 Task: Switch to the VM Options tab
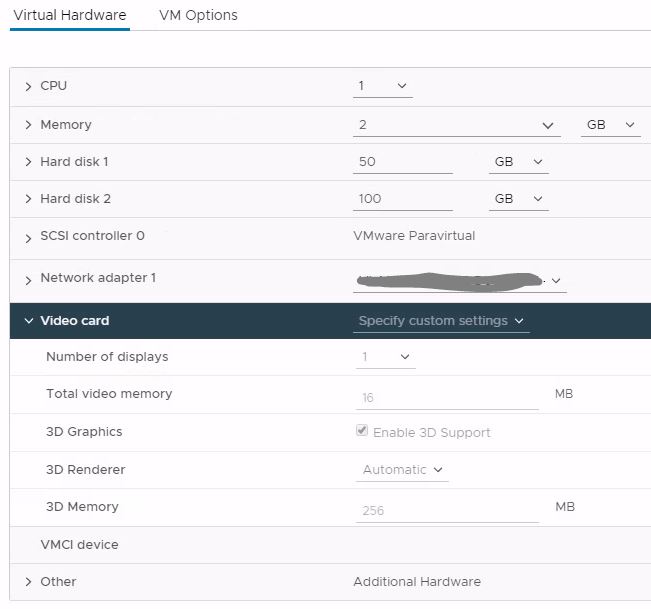point(198,15)
